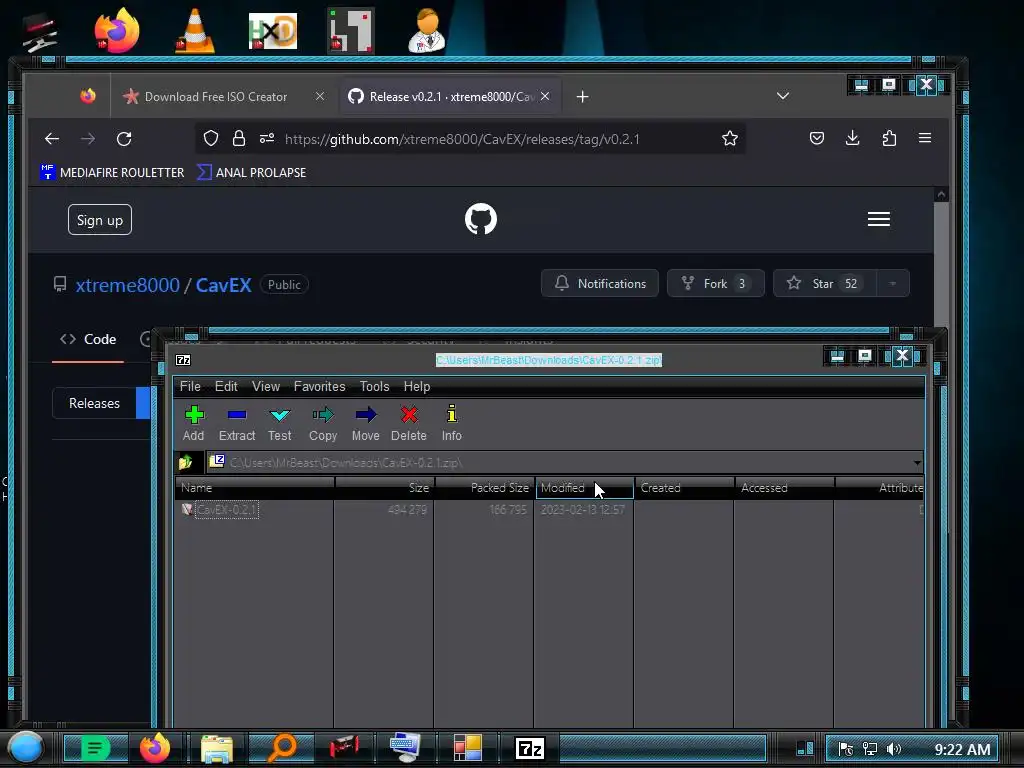Click the GitHub Sign up button
Screen dimensions: 1024x768
[x=100, y=220]
